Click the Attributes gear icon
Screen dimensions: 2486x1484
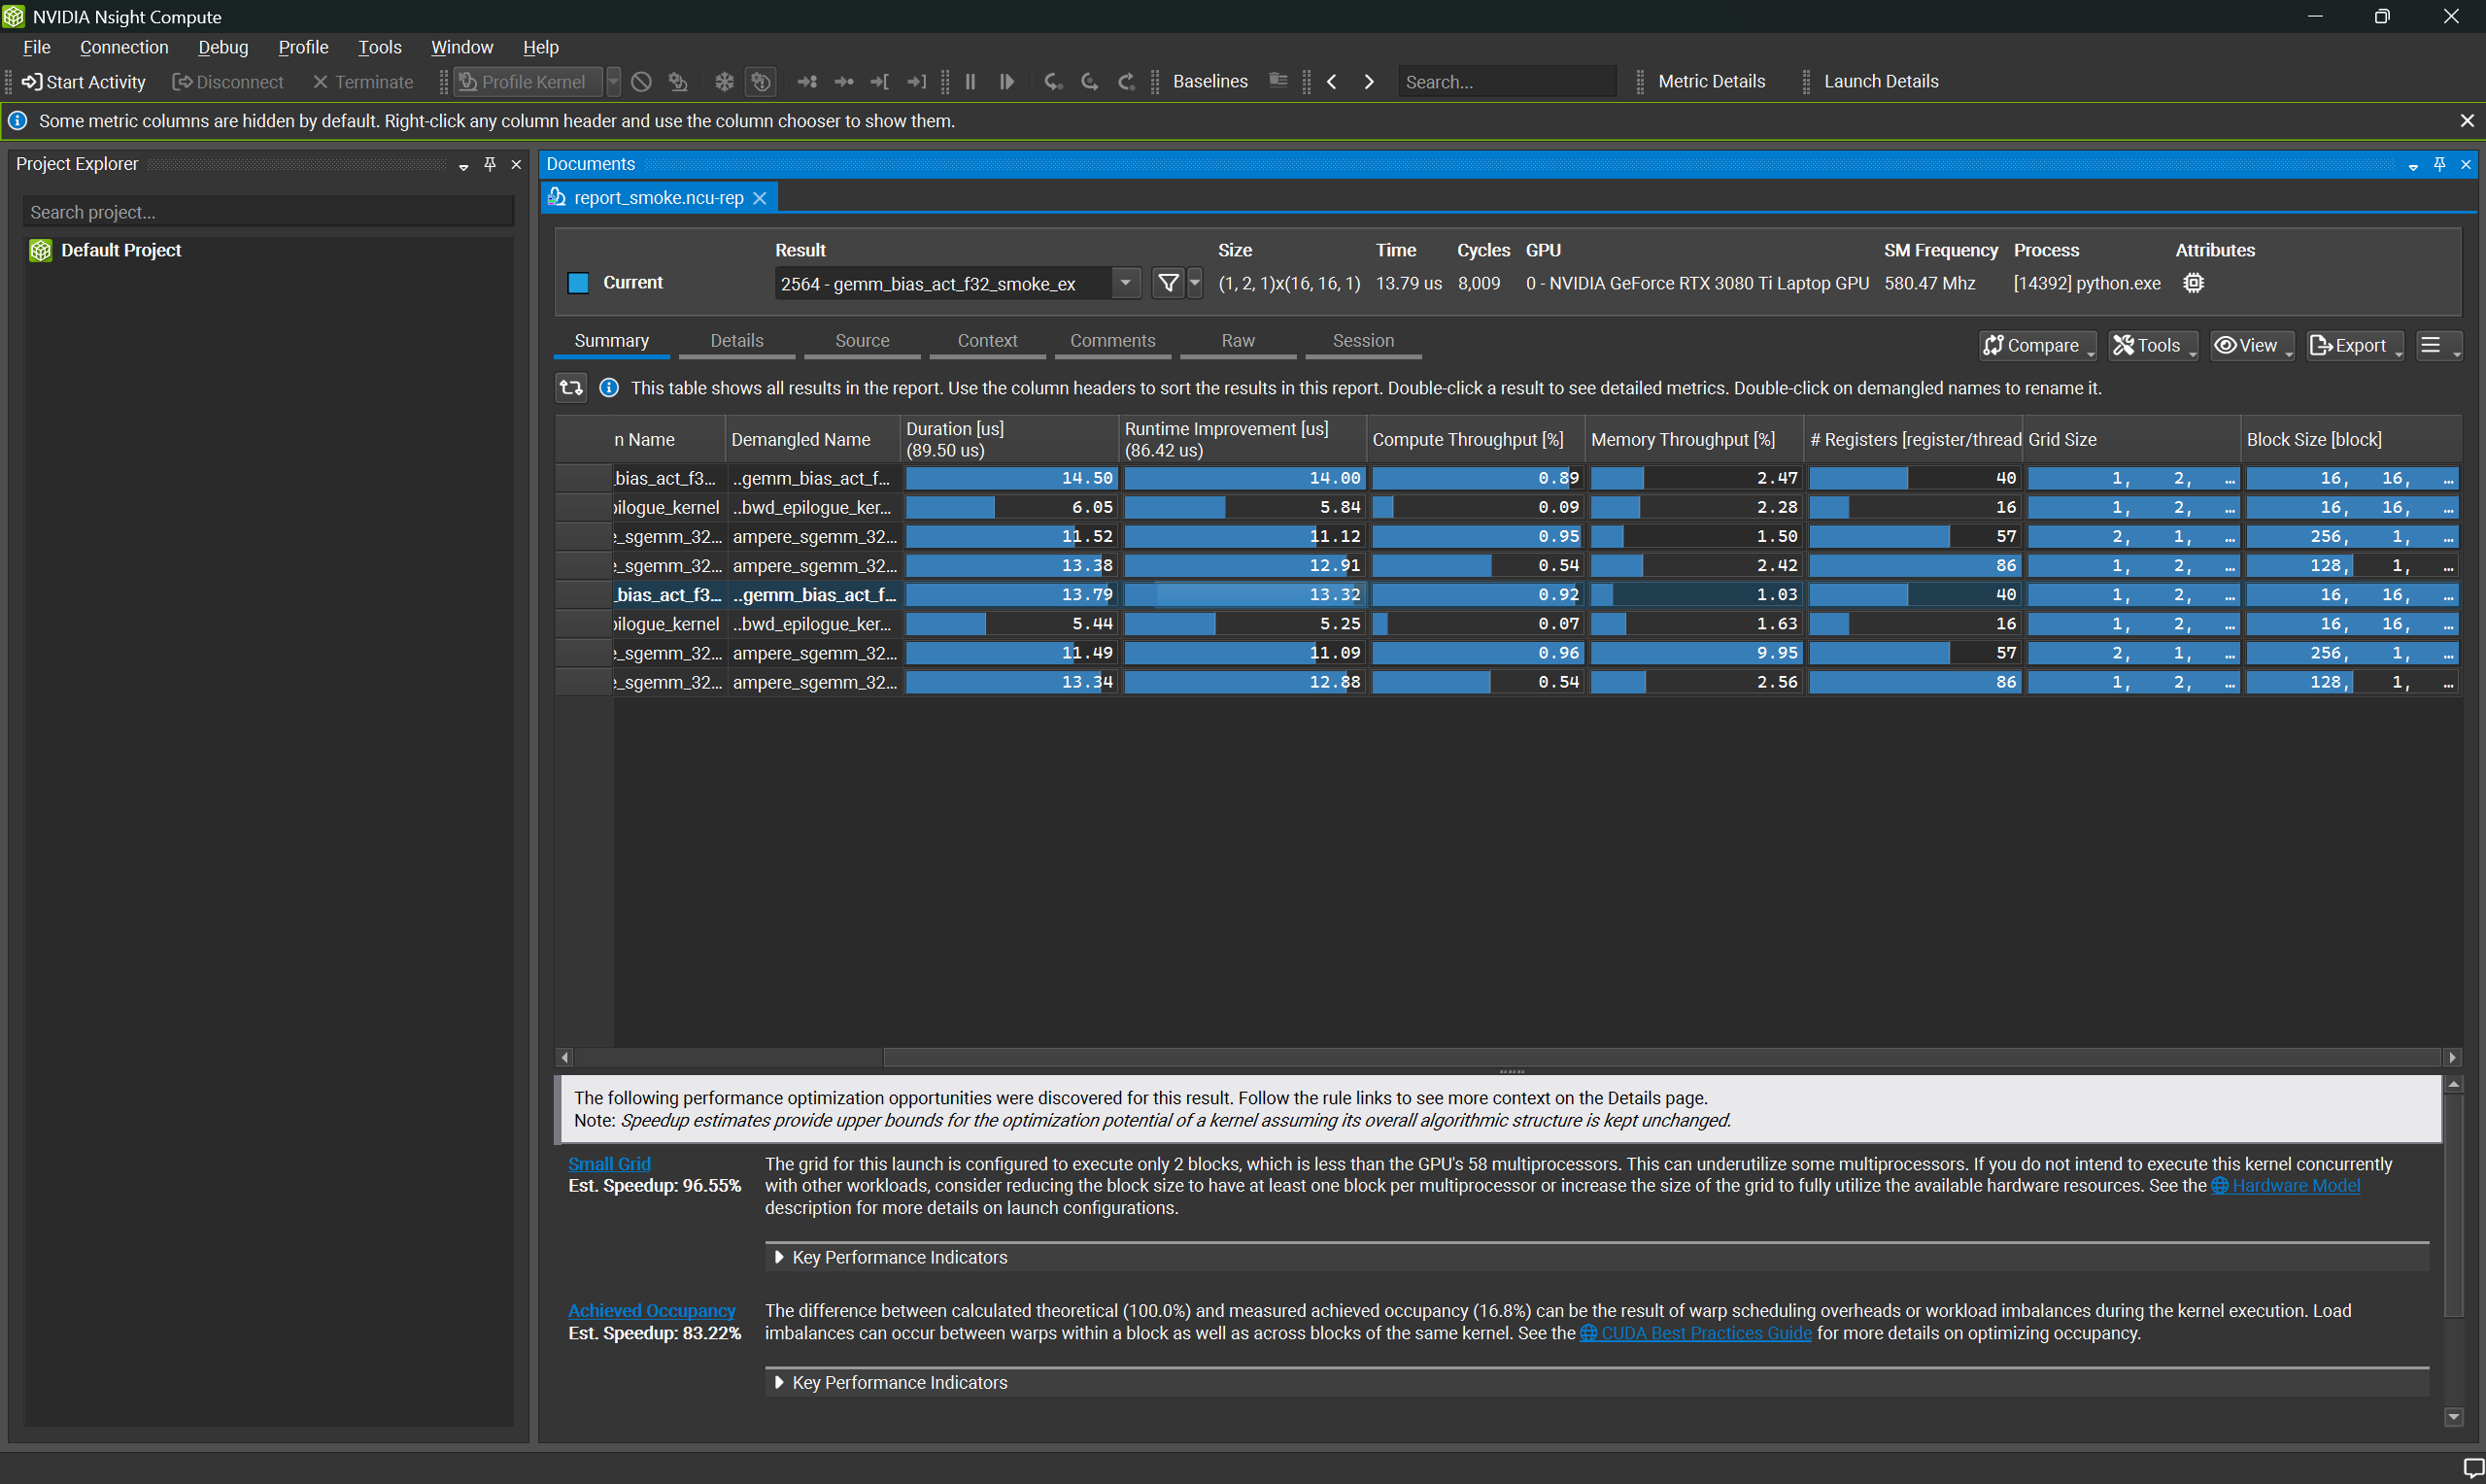pos(2192,283)
